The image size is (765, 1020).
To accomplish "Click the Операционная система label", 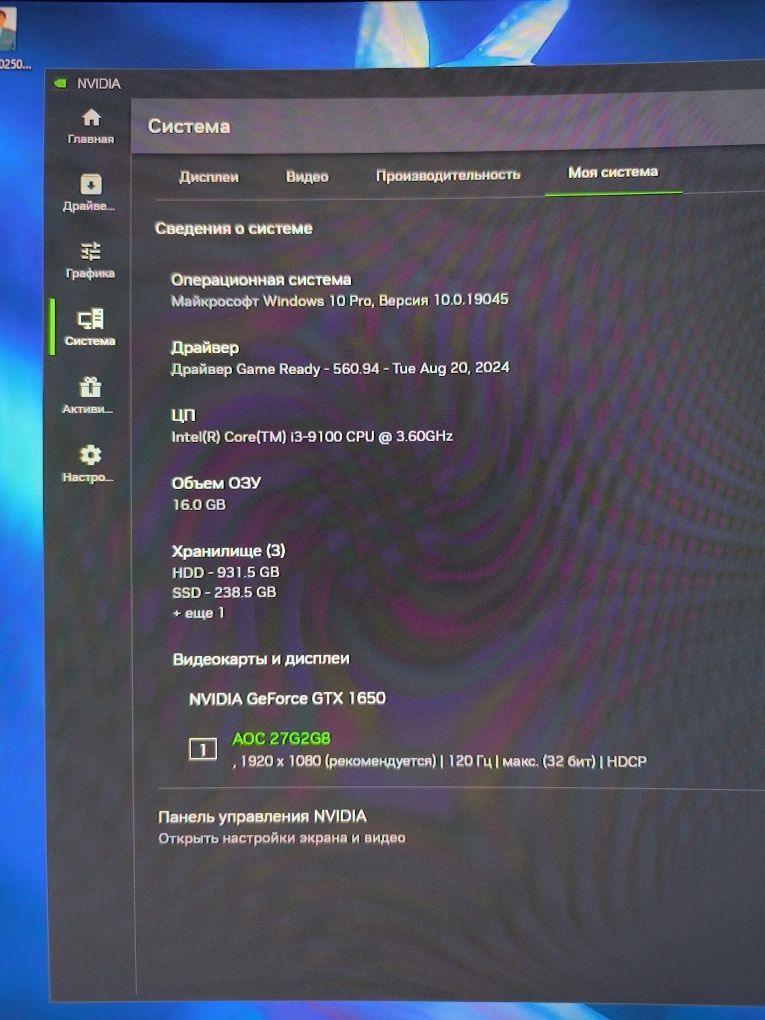I will click(x=261, y=280).
